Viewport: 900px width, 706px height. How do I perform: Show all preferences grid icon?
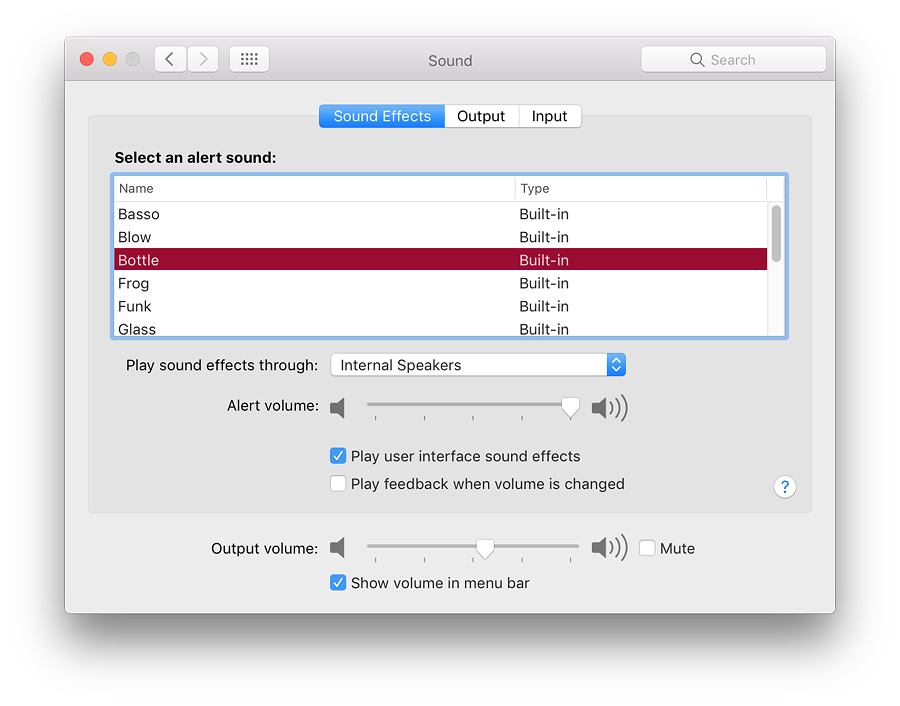coord(249,59)
